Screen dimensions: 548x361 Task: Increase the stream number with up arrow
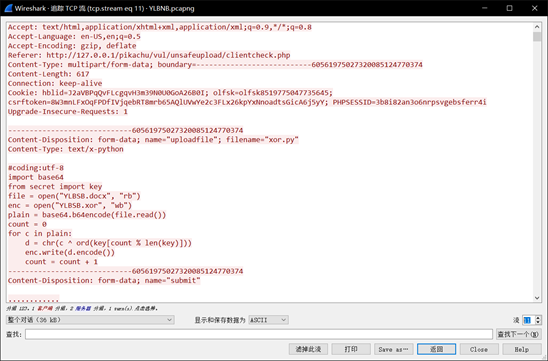(x=538, y=318)
